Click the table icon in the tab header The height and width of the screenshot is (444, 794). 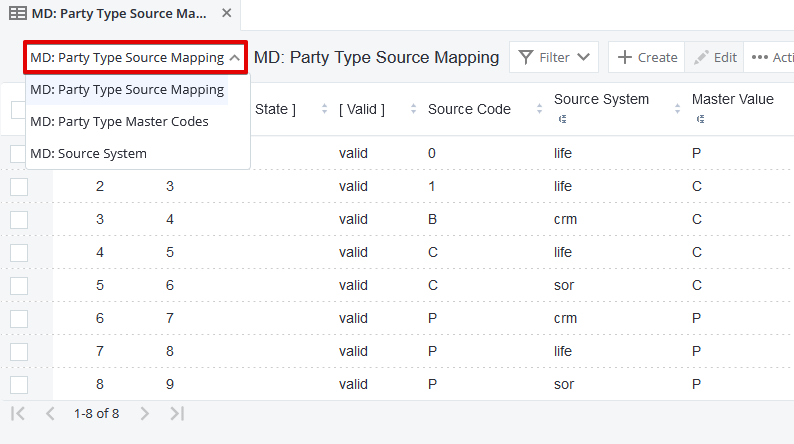pyautogui.click(x=18, y=14)
